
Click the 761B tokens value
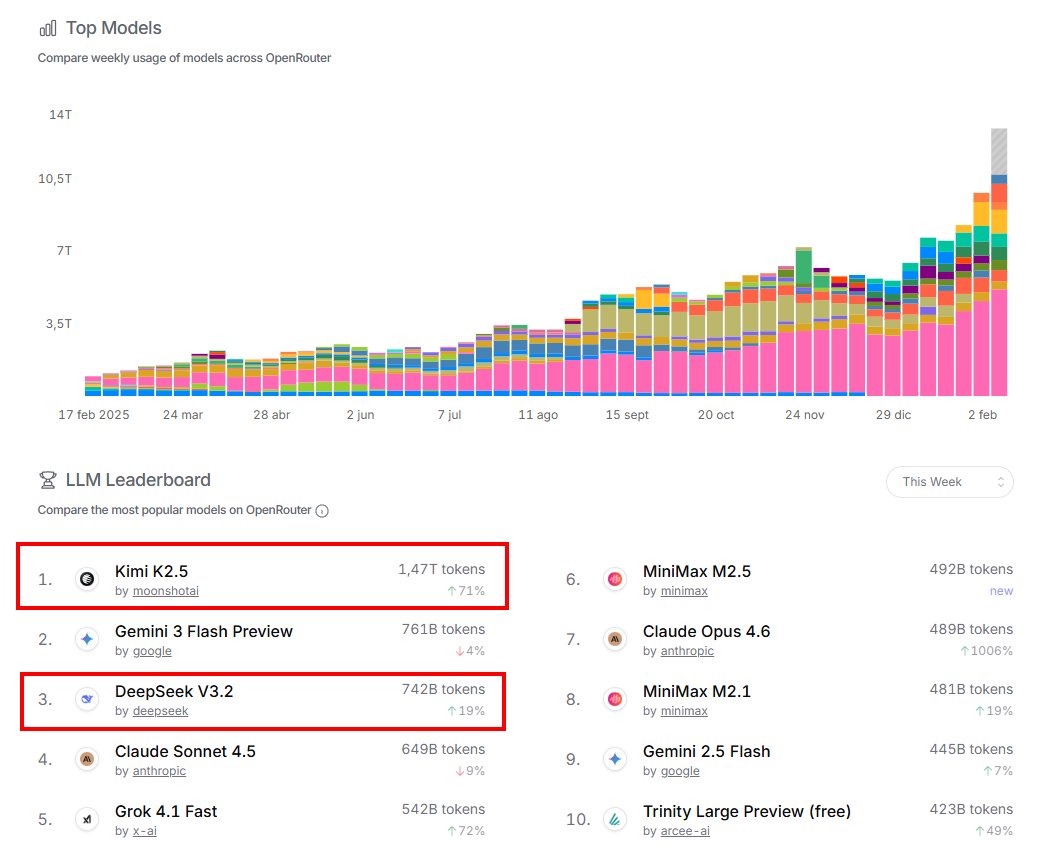coord(444,630)
